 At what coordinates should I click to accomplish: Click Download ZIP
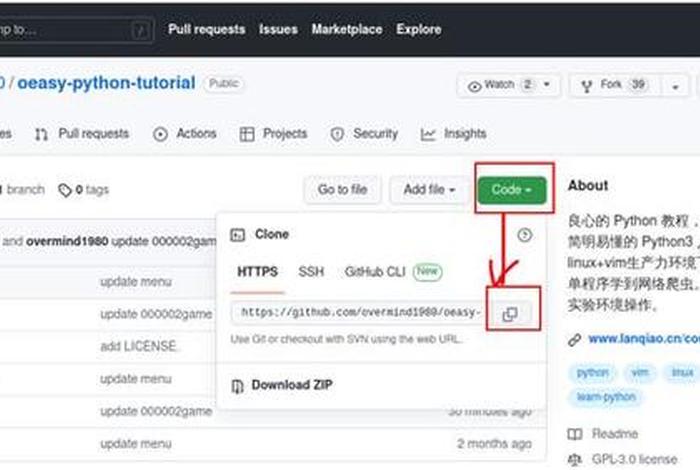click(x=292, y=385)
